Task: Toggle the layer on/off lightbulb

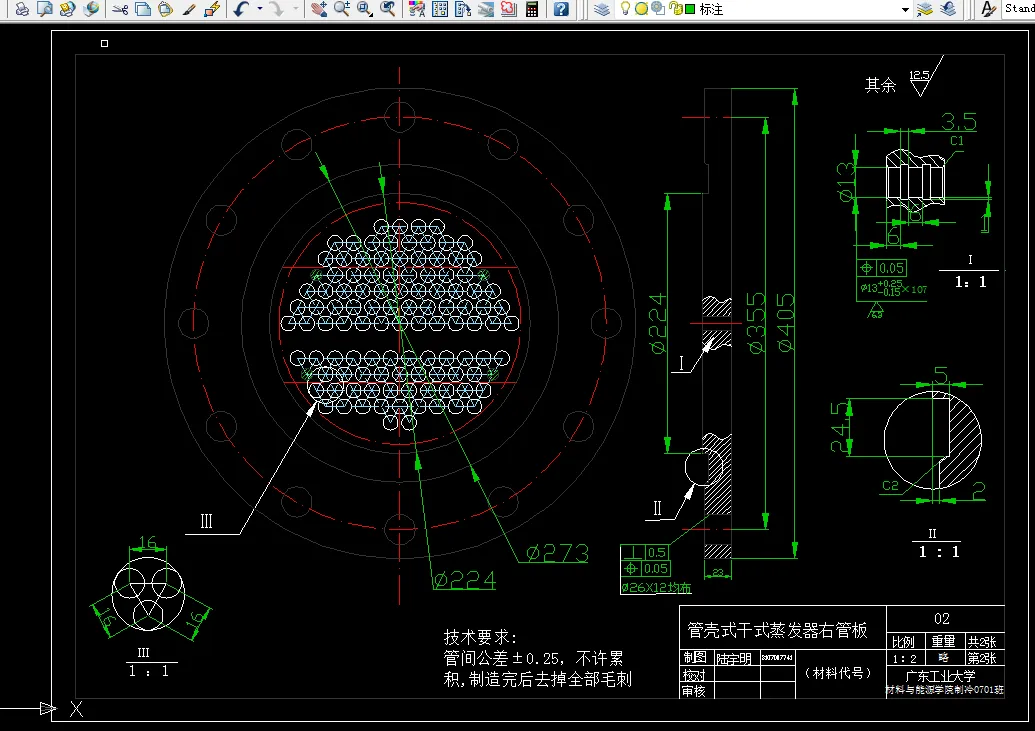Action: pos(625,9)
